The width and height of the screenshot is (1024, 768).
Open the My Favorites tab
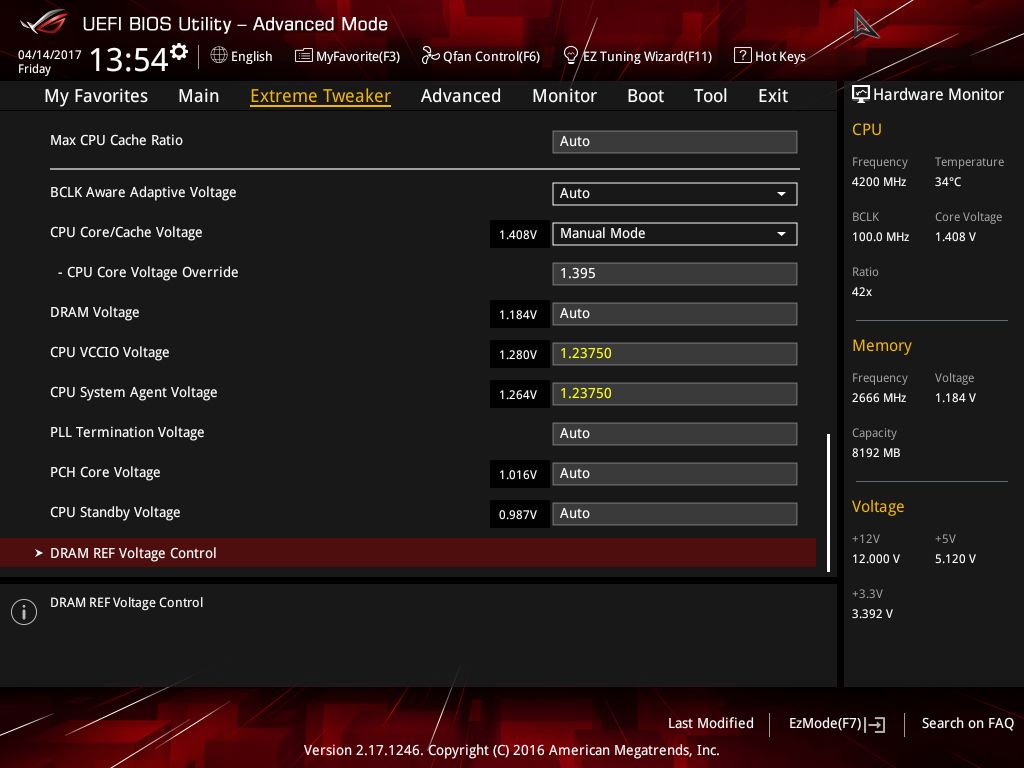[96, 96]
